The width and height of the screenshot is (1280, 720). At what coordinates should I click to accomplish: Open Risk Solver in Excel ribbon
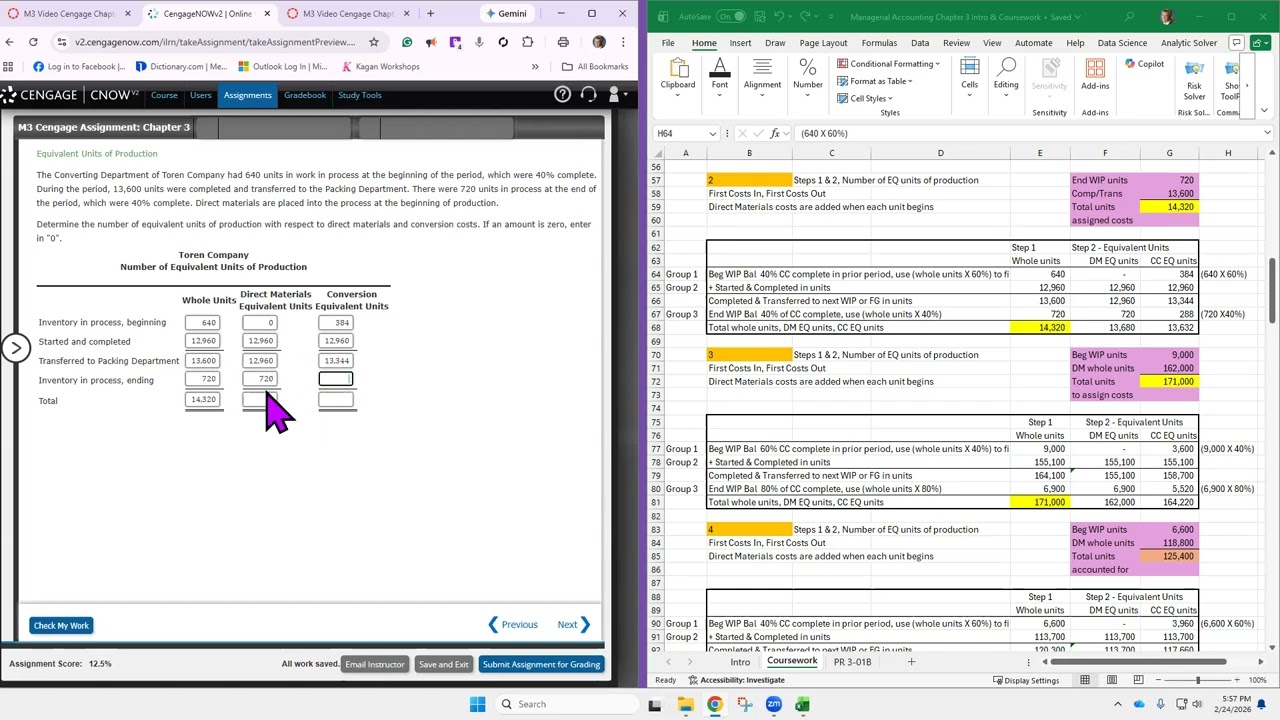click(1194, 78)
